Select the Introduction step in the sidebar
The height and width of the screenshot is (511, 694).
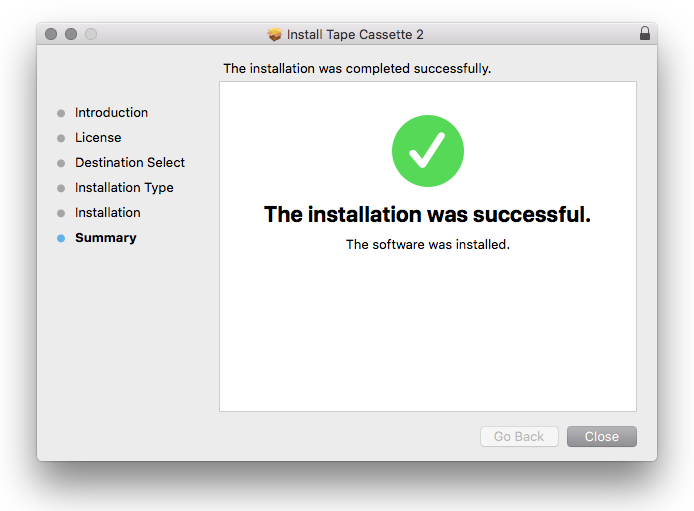[111, 113]
